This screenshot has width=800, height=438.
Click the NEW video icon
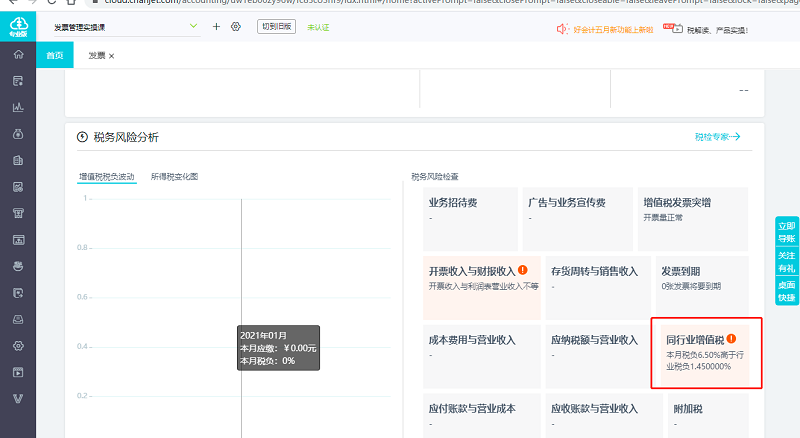click(x=672, y=29)
